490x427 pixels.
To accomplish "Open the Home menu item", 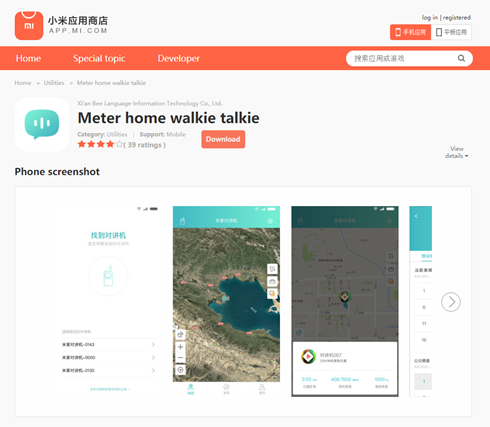I will coord(28,58).
